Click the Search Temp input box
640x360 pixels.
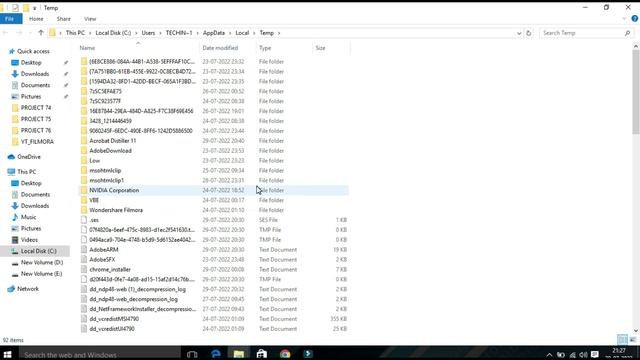click(x=582, y=33)
